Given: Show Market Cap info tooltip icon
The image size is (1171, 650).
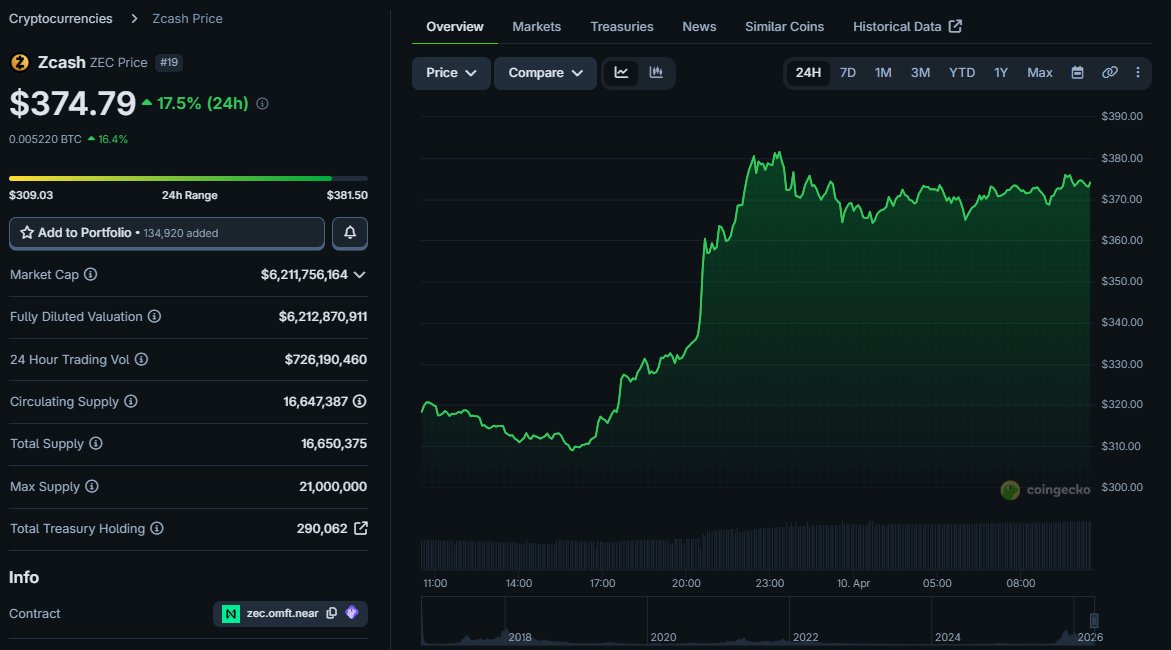Looking at the screenshot, I should pyautogui.click(x=91, y=274).
